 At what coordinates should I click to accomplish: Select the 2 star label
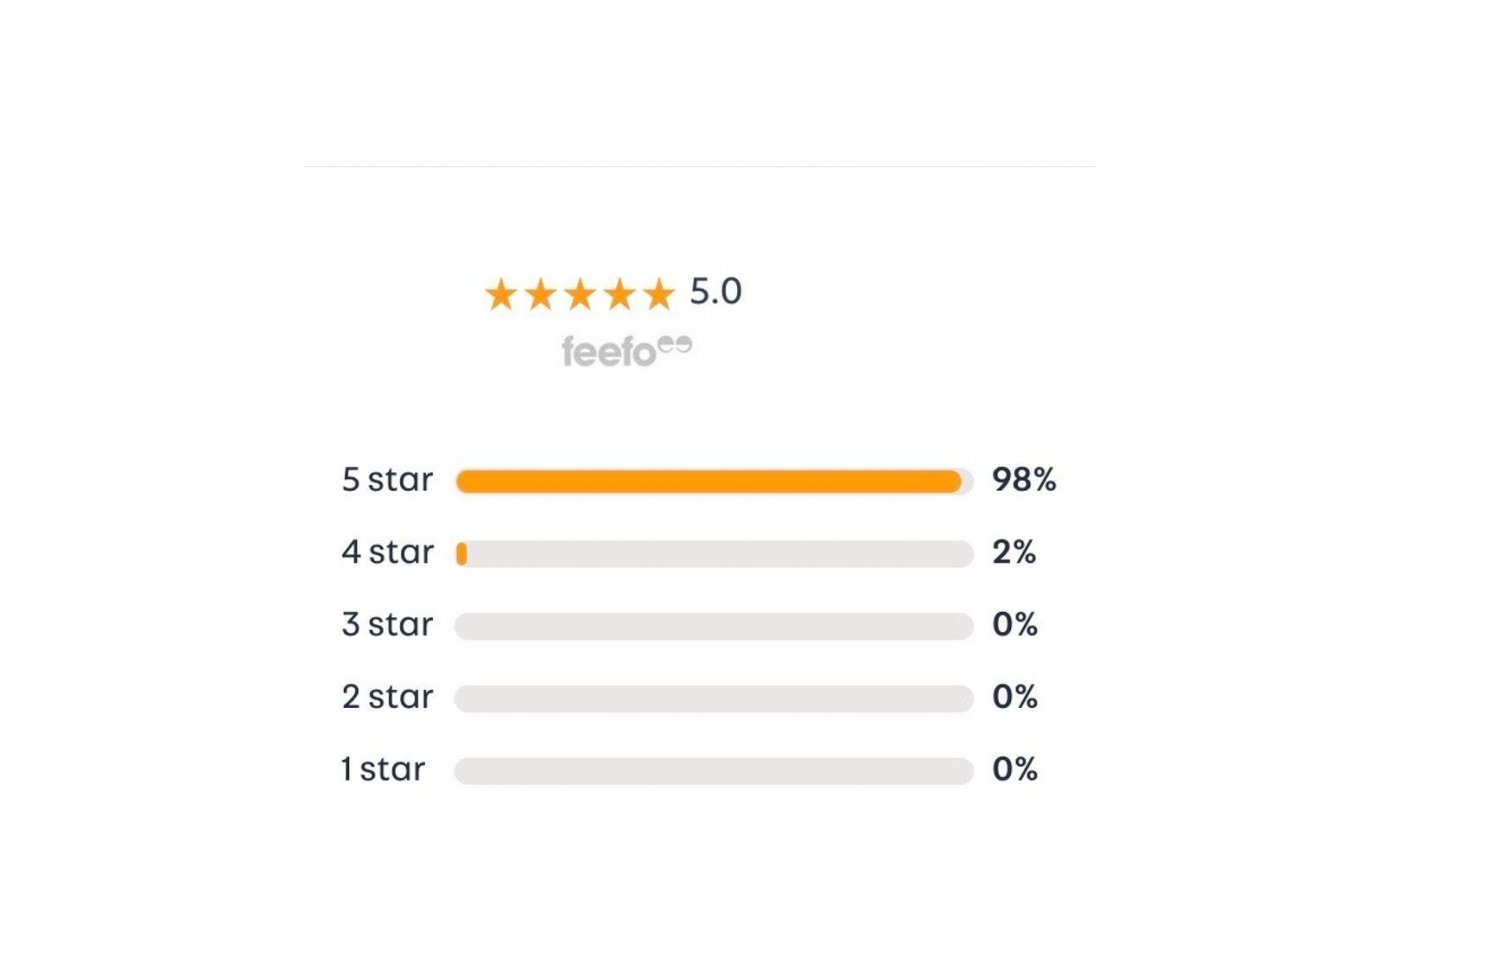click(x=388, y=696)
